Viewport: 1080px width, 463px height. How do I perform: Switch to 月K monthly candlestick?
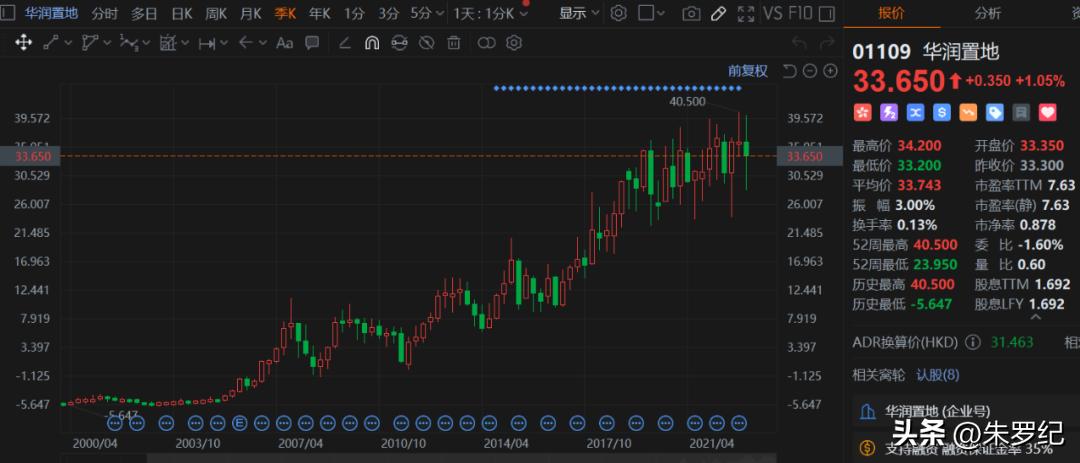click(251, 13)
